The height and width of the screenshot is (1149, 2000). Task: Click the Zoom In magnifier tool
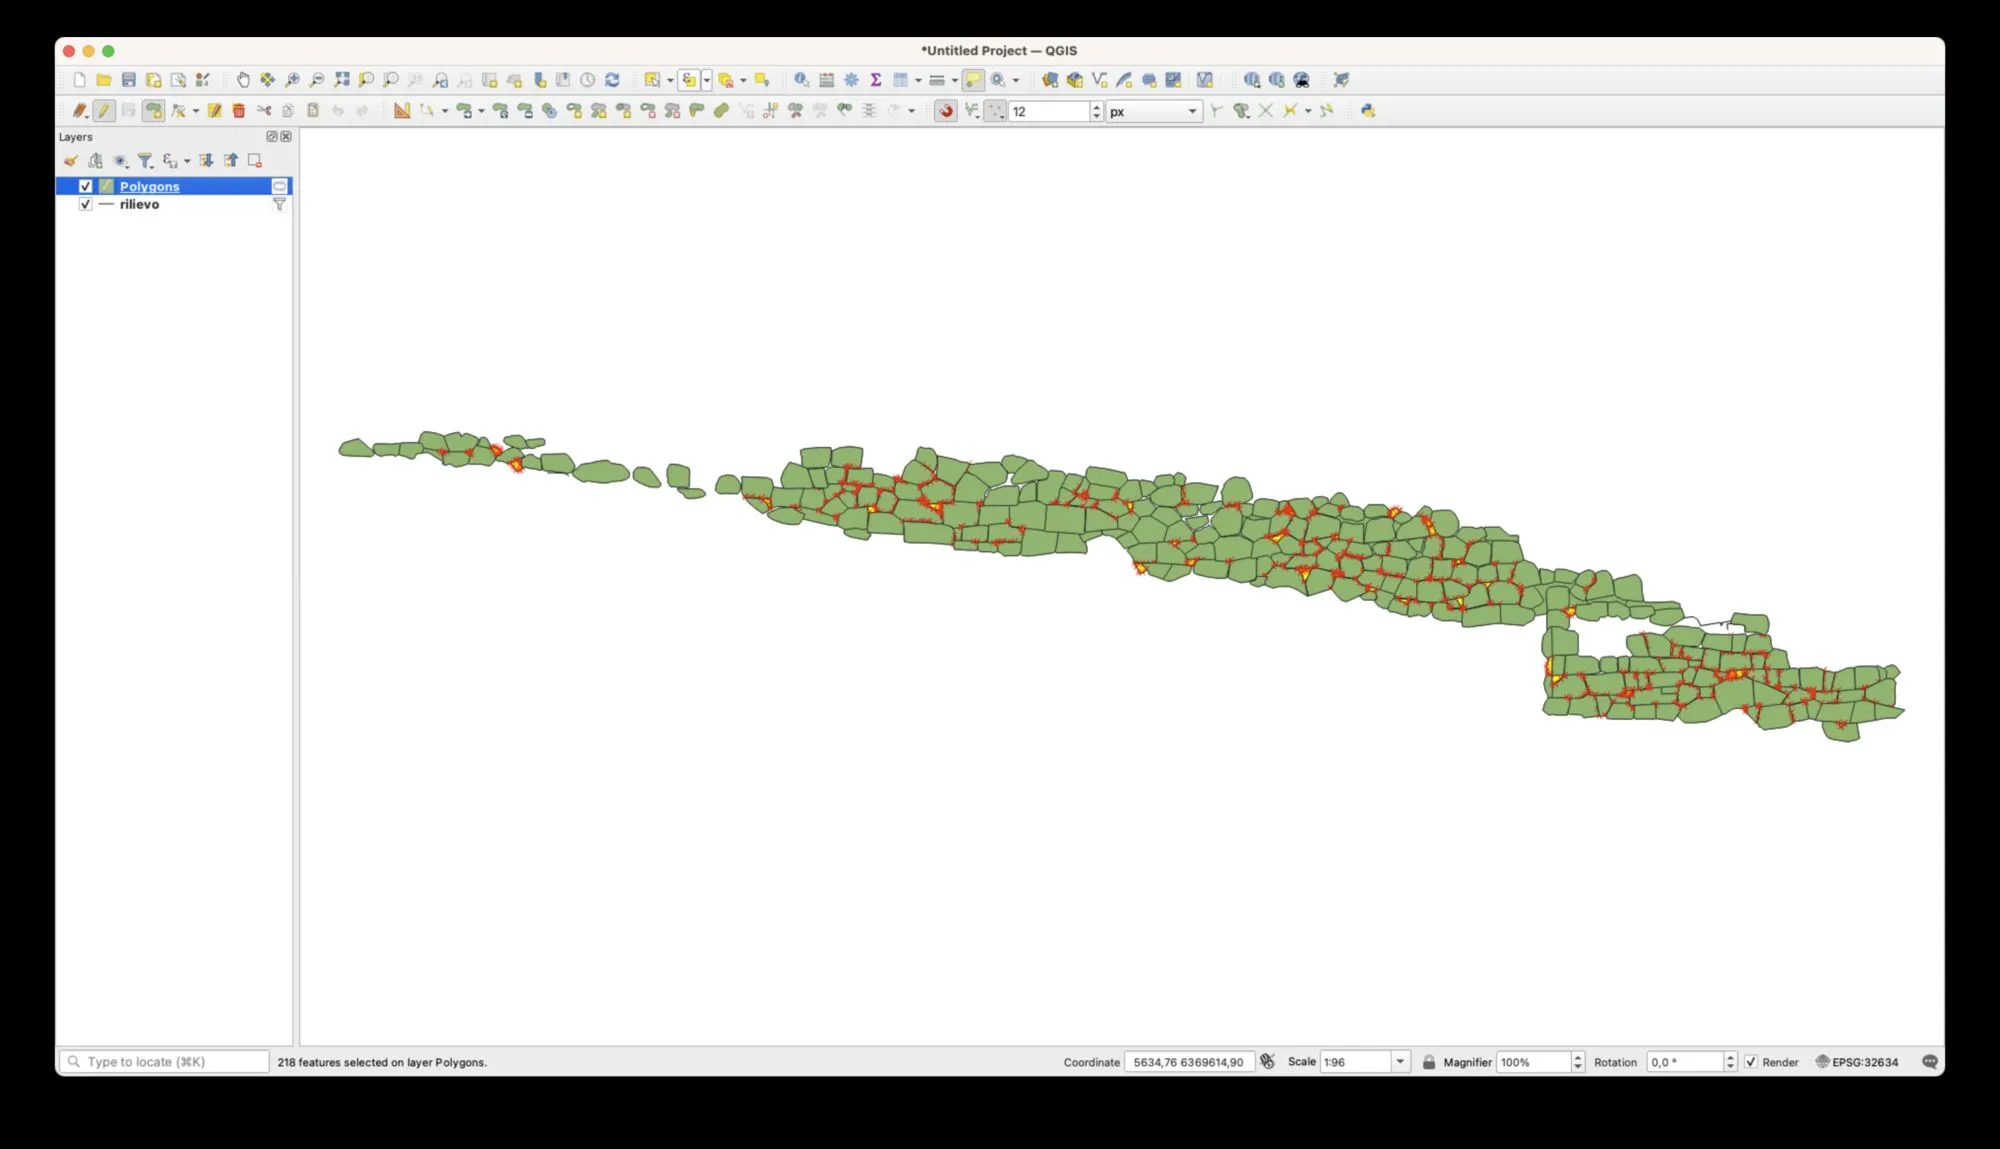292,80
